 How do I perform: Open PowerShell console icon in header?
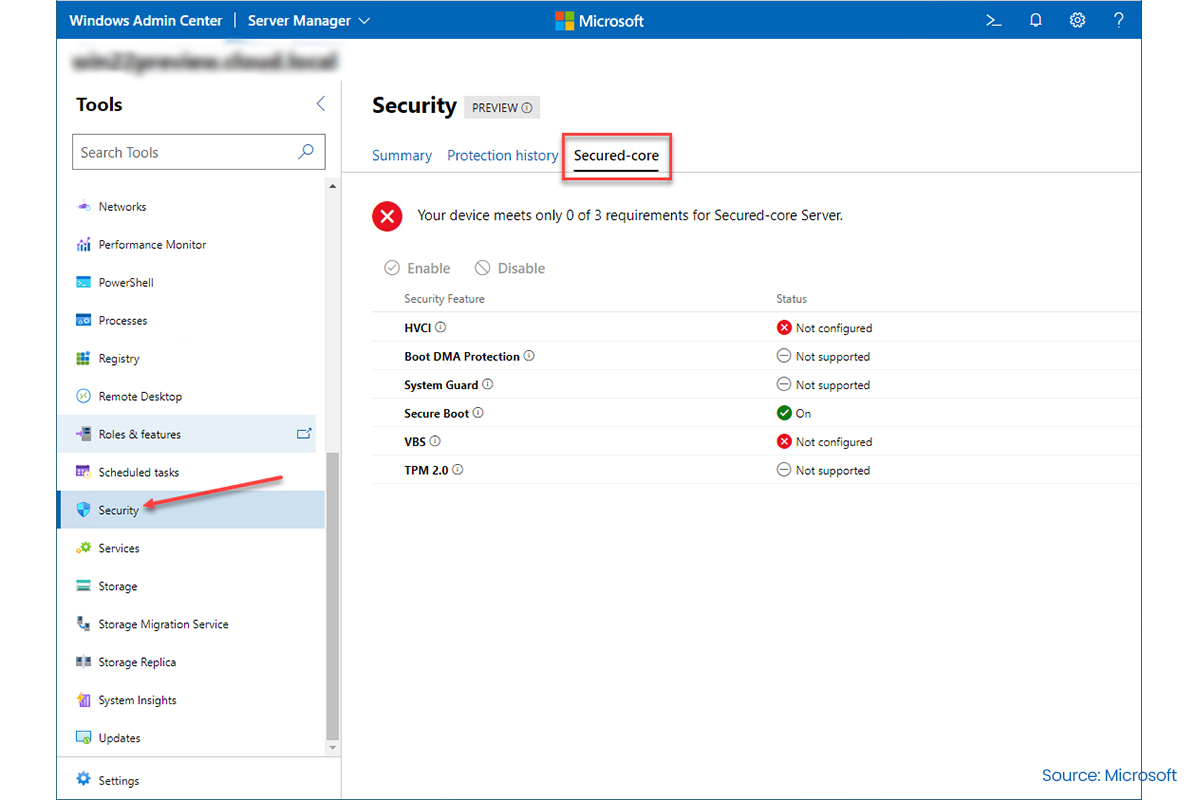tap(993, 20)
